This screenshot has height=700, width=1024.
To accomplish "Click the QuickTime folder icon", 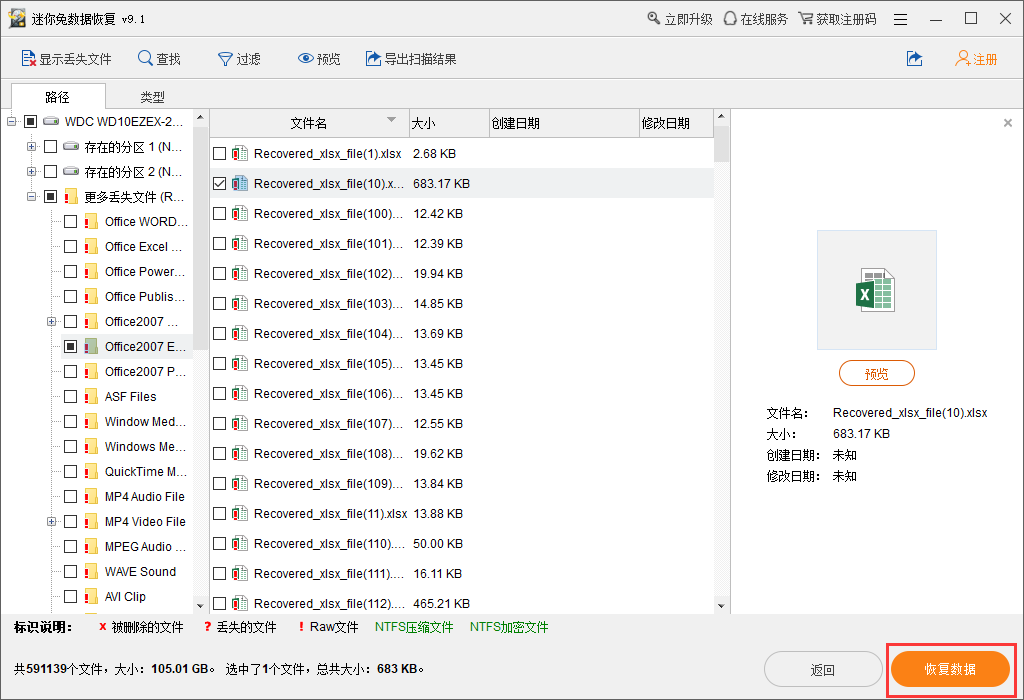I will (91, 472).
